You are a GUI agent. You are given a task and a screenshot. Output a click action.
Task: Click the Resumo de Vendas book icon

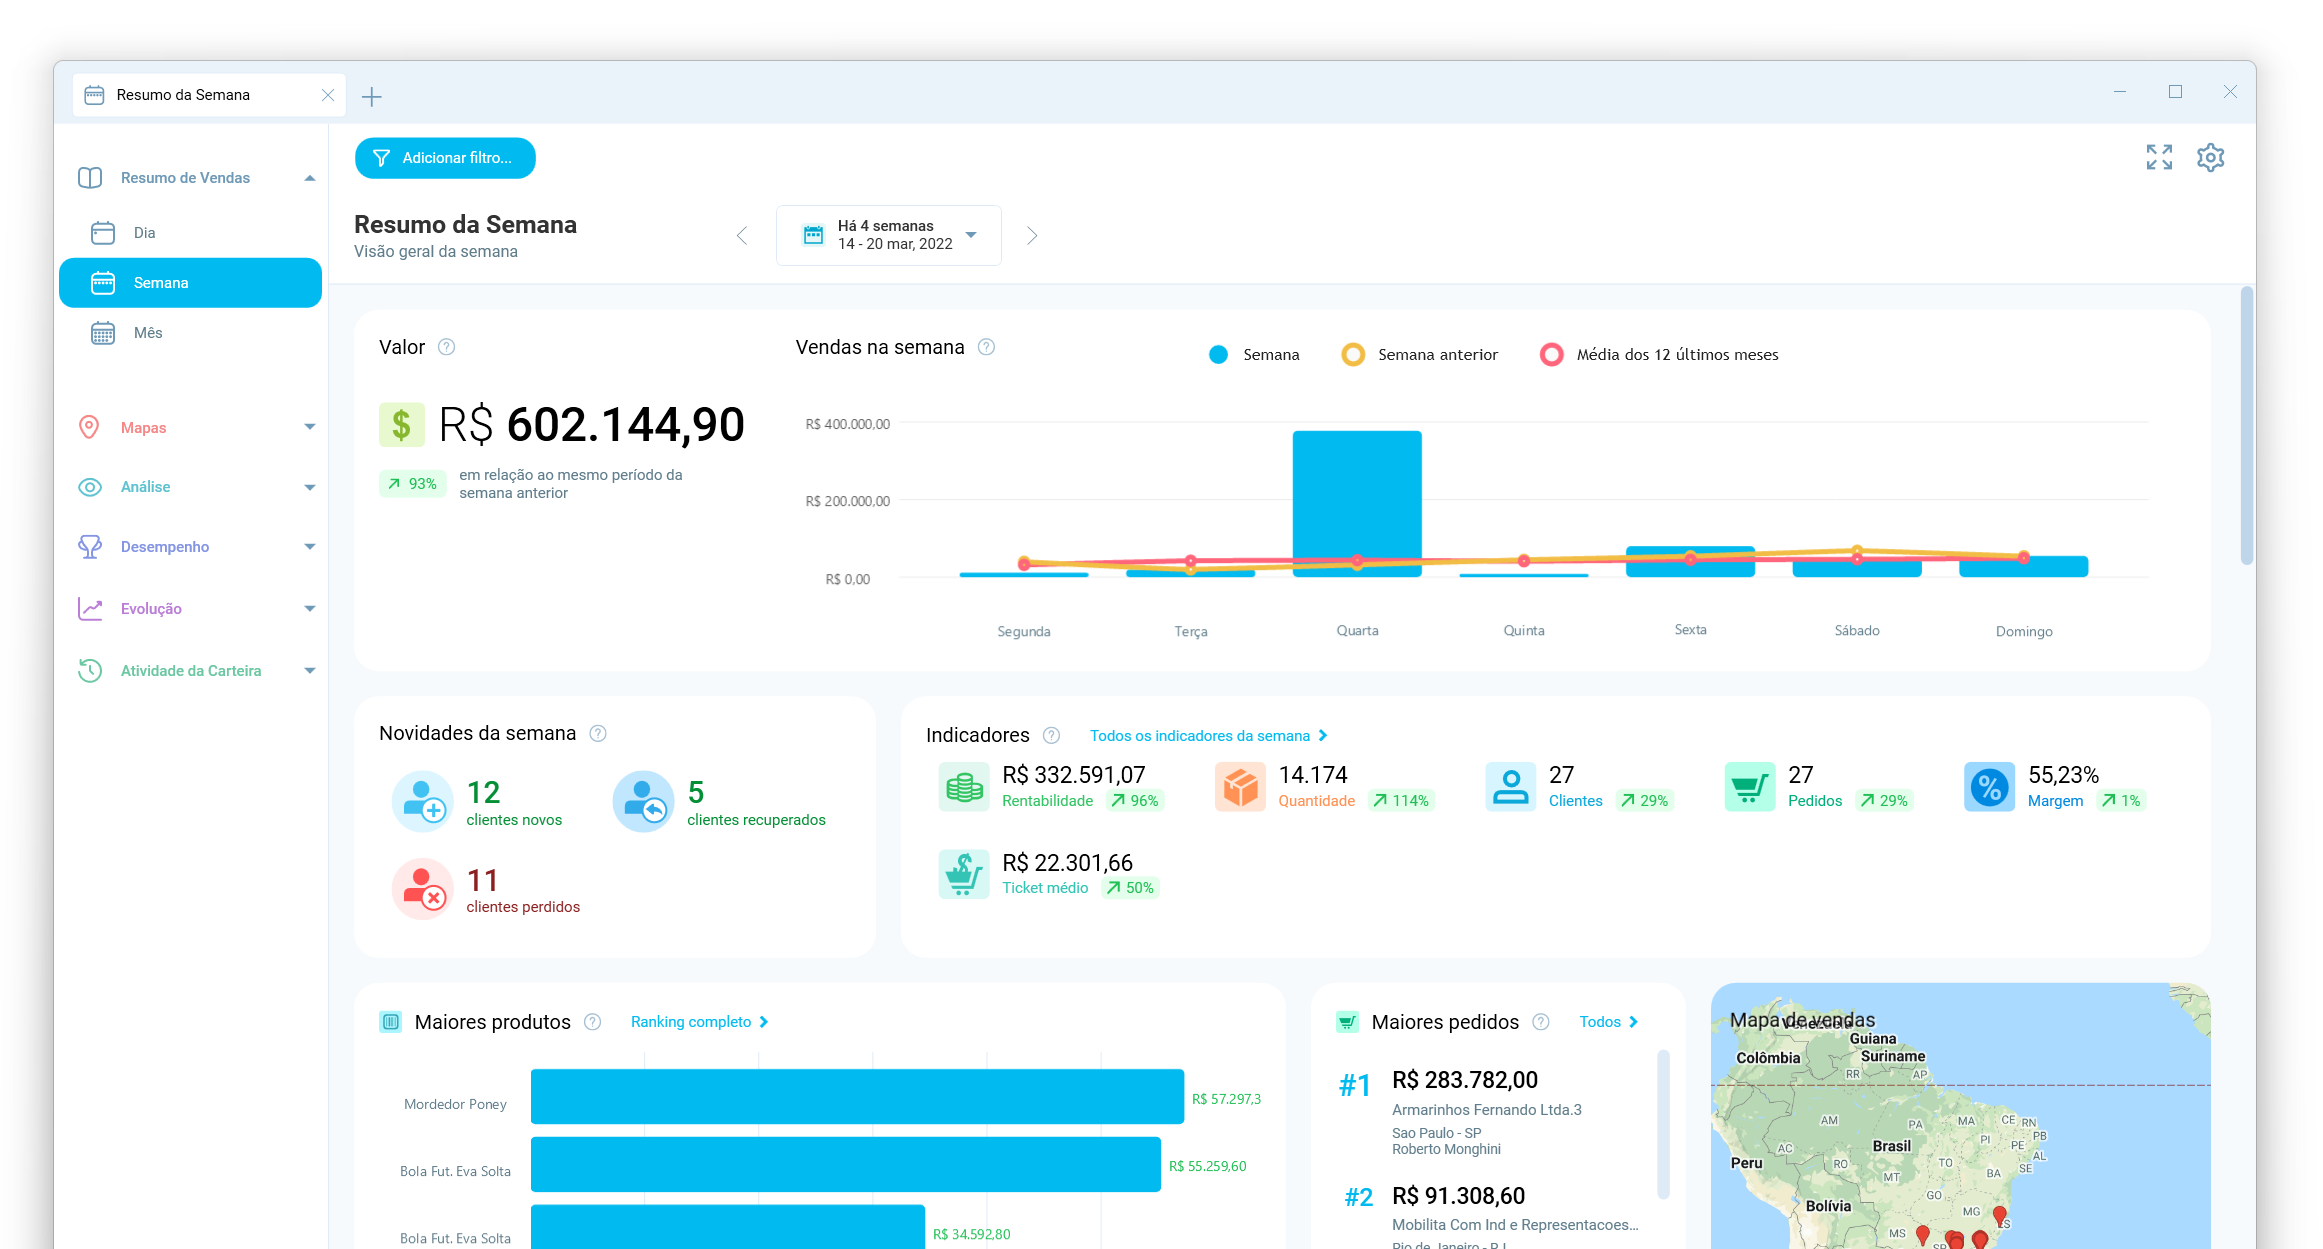click(x=90, y=178)
